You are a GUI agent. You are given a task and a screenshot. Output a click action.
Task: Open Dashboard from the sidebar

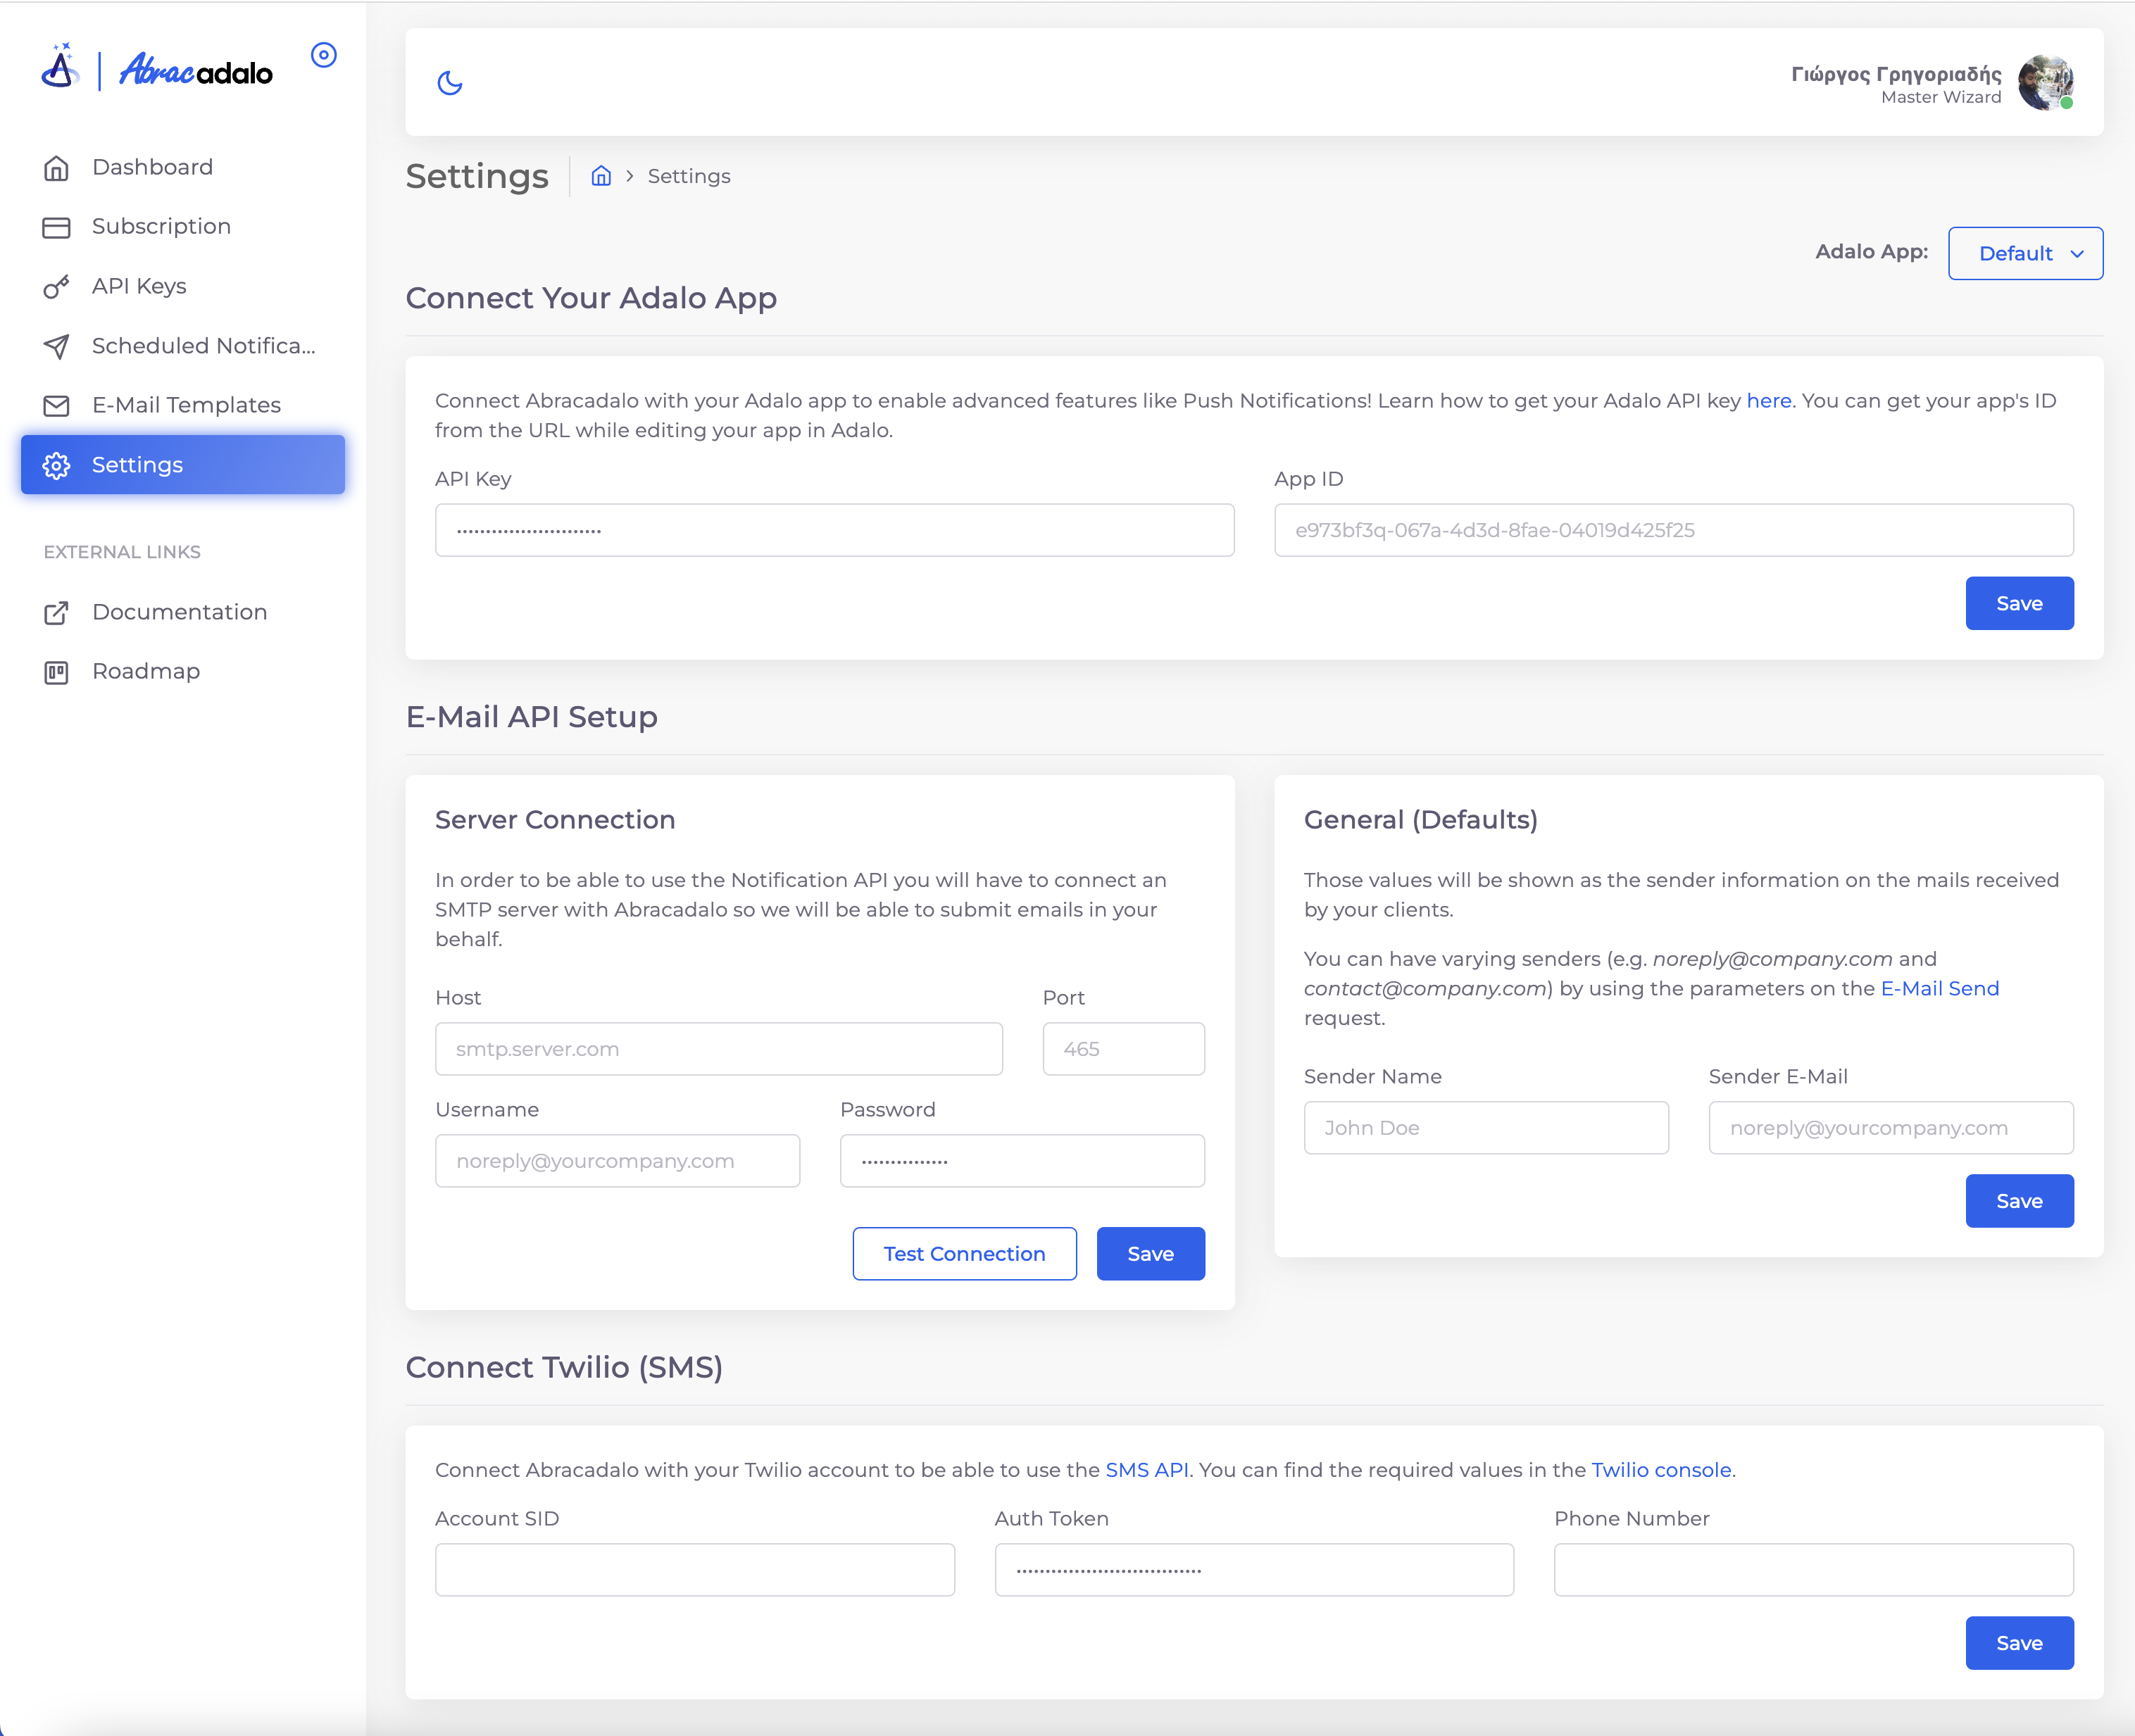coord(152,167)
